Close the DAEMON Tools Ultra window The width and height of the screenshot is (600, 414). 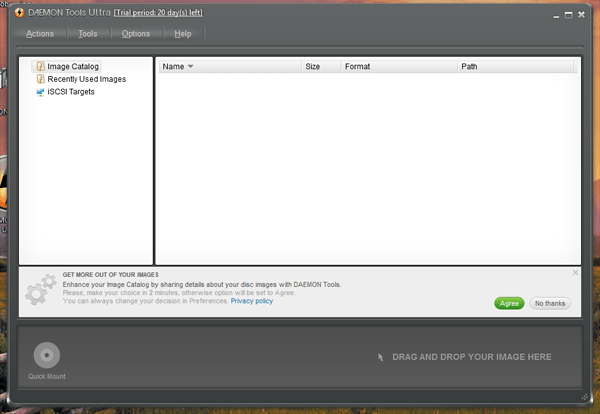click(x=581, y=15)
